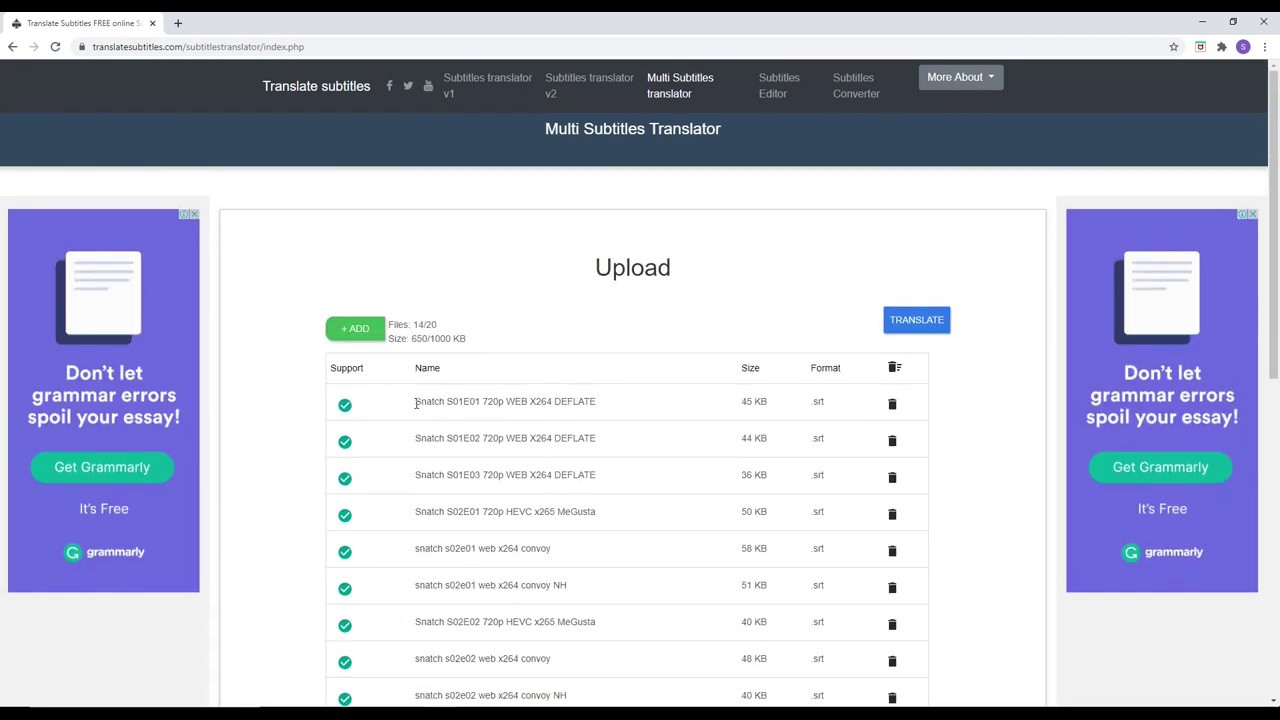Click the Name column header
The image size is (1280, 720).
[427, 368]
